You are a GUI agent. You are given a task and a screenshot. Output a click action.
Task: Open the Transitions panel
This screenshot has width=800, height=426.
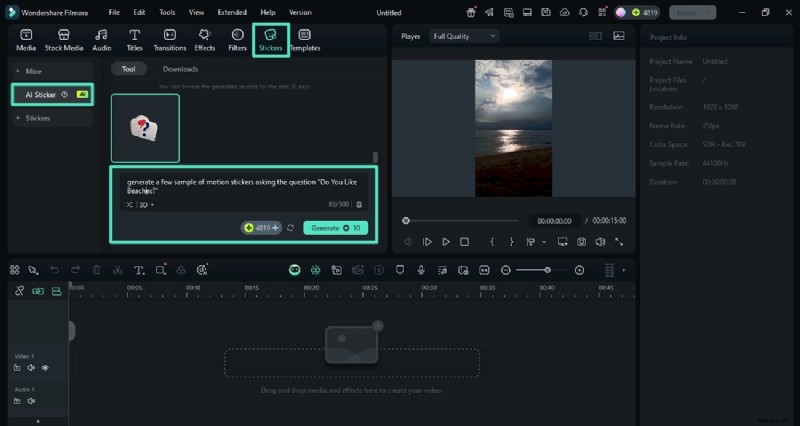click(x=170, y=40)
